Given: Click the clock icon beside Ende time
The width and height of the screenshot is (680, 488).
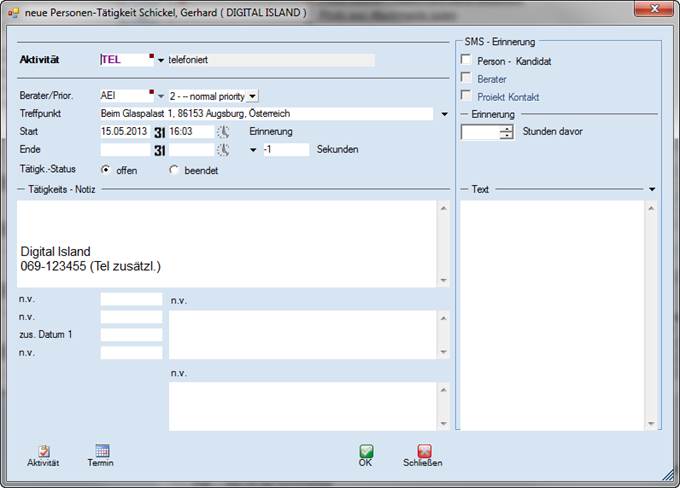Looking at the screenshot, I should (x=223, y=150).
